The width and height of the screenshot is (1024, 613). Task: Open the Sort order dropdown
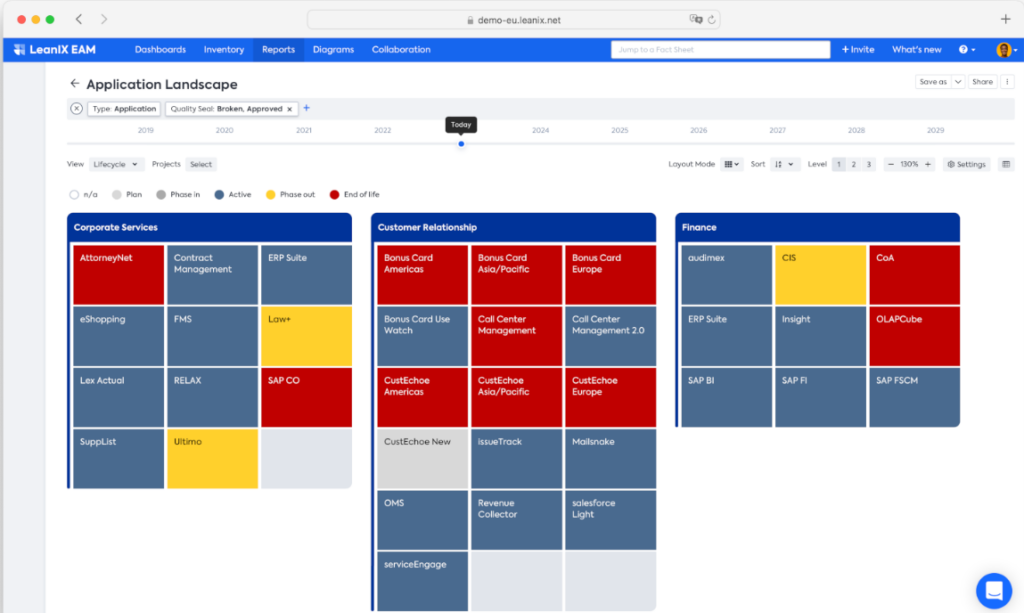pyautogui.click(x=784, y=165)
